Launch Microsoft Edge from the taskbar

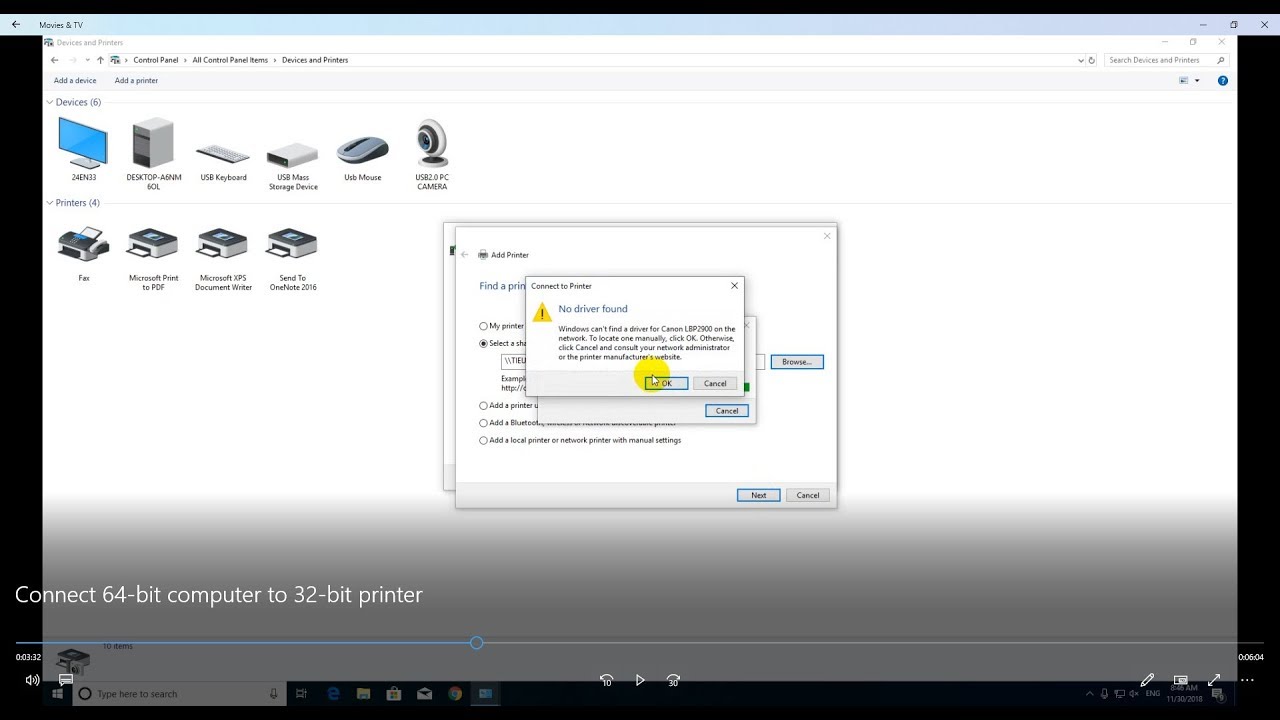point(333,693)
